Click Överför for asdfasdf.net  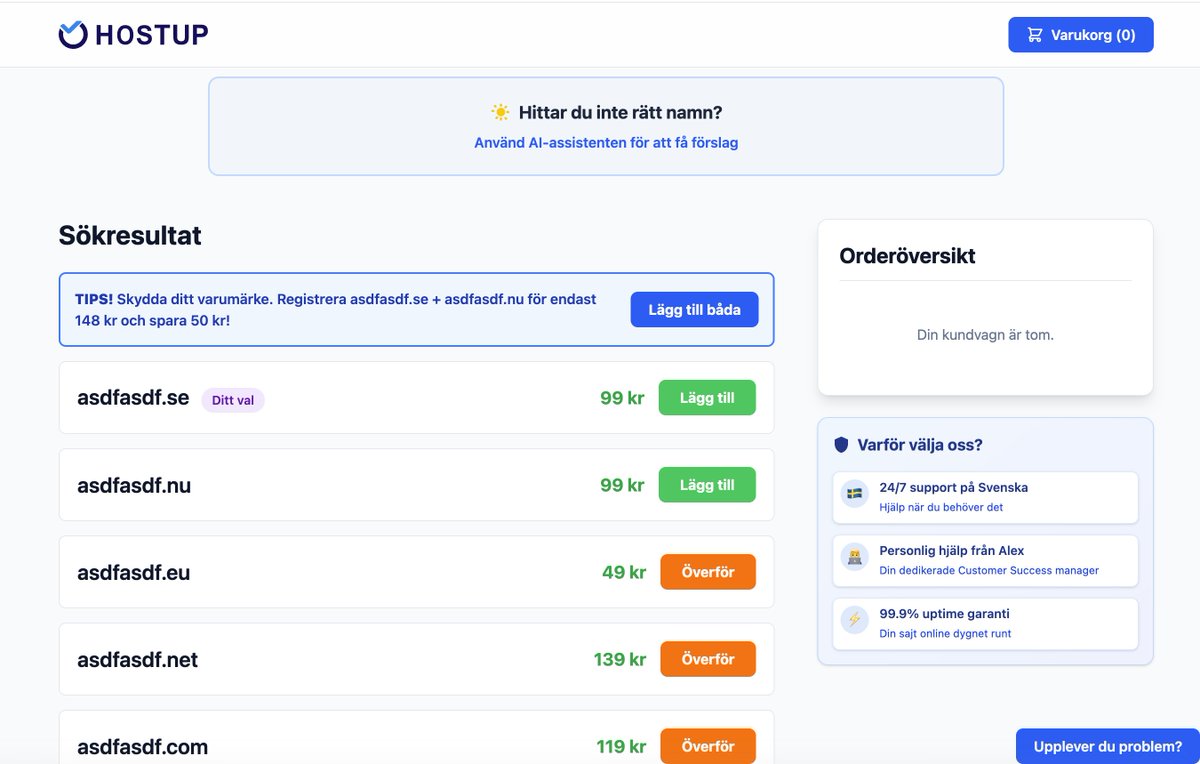708,659
